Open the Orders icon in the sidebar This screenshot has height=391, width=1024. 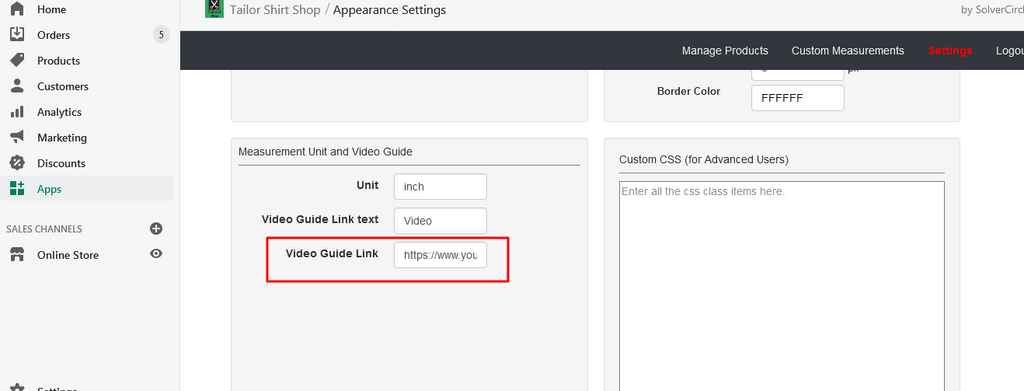click(17, 35)
